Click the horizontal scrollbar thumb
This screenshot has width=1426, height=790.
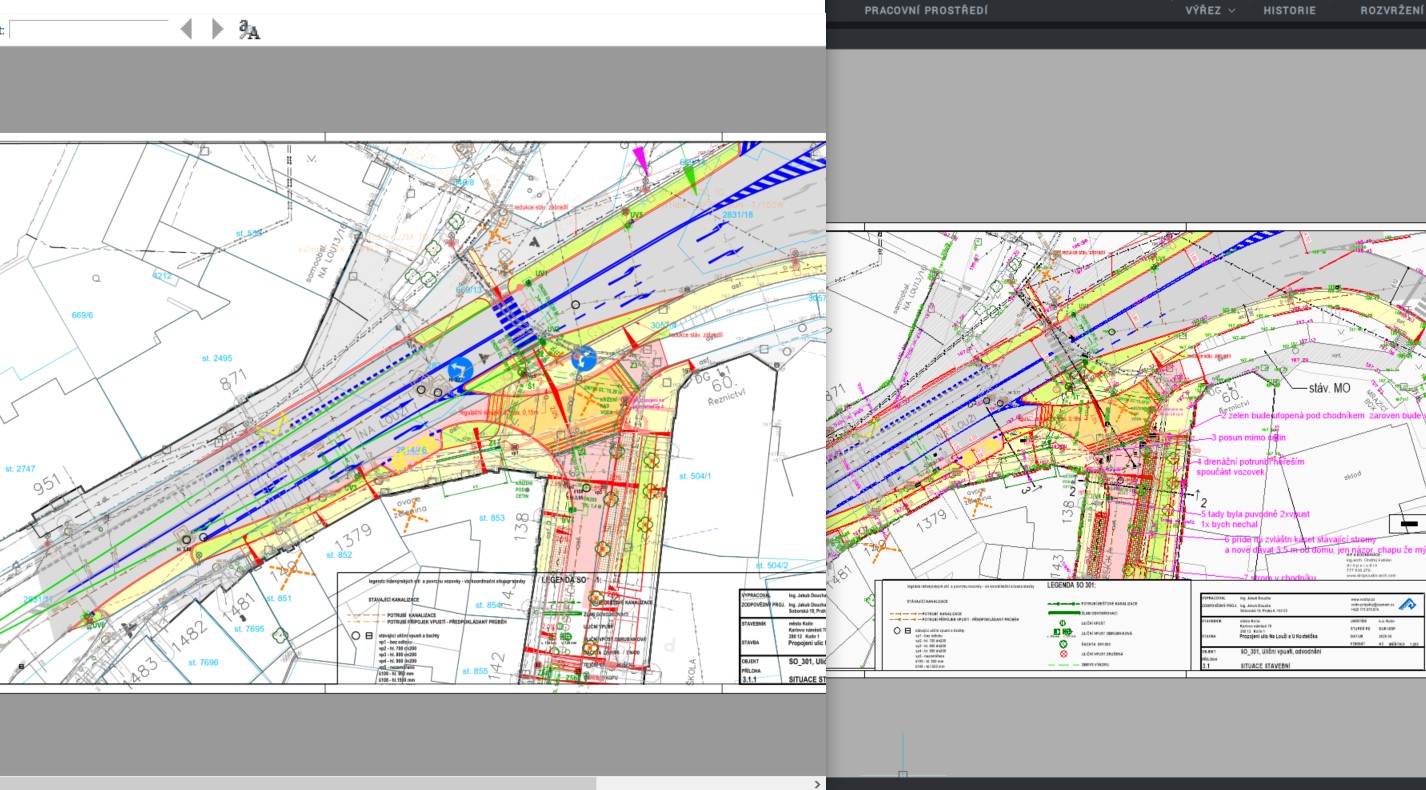(x=298, y=784)
